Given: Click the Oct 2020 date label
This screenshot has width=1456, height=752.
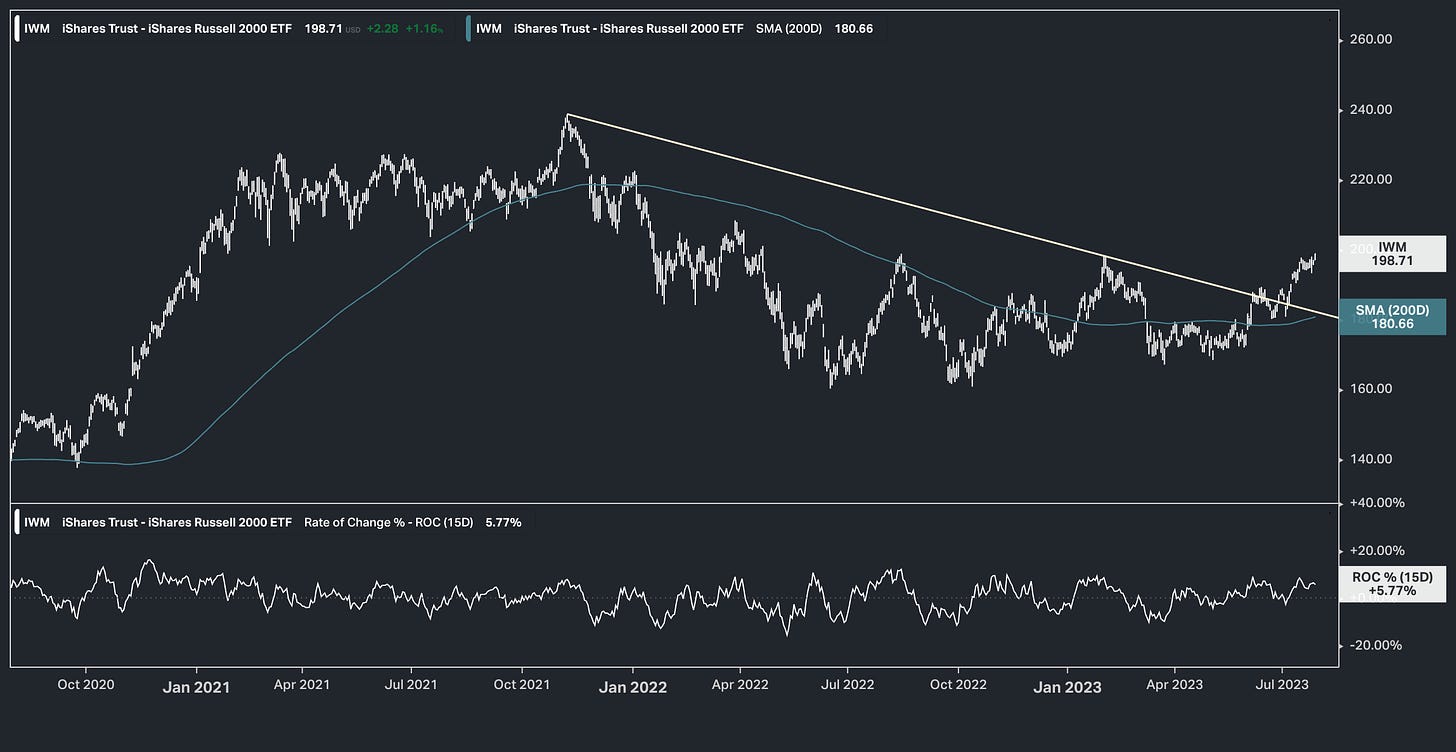Looking at the screenshot, I should coord(86,685).
